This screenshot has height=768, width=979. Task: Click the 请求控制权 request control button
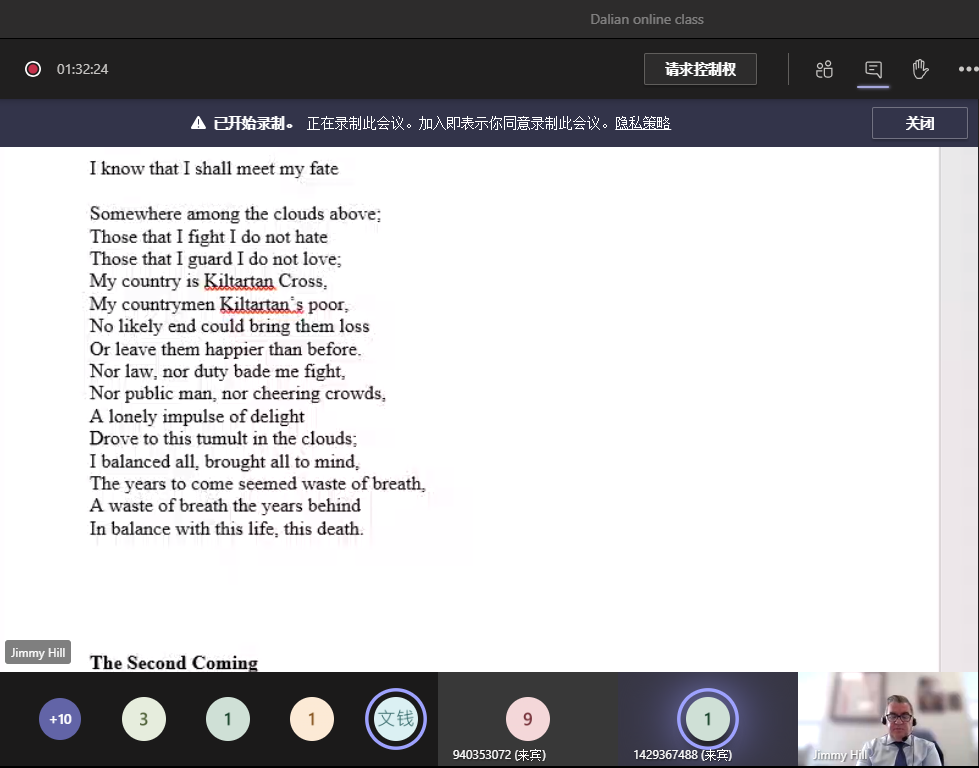(x=700, y=69)
